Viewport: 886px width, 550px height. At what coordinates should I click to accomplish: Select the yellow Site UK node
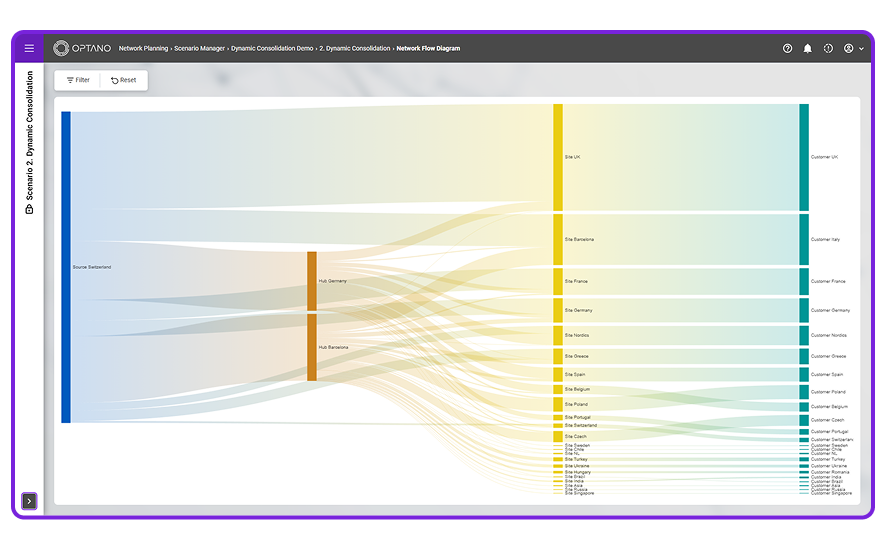click(558, 157)
